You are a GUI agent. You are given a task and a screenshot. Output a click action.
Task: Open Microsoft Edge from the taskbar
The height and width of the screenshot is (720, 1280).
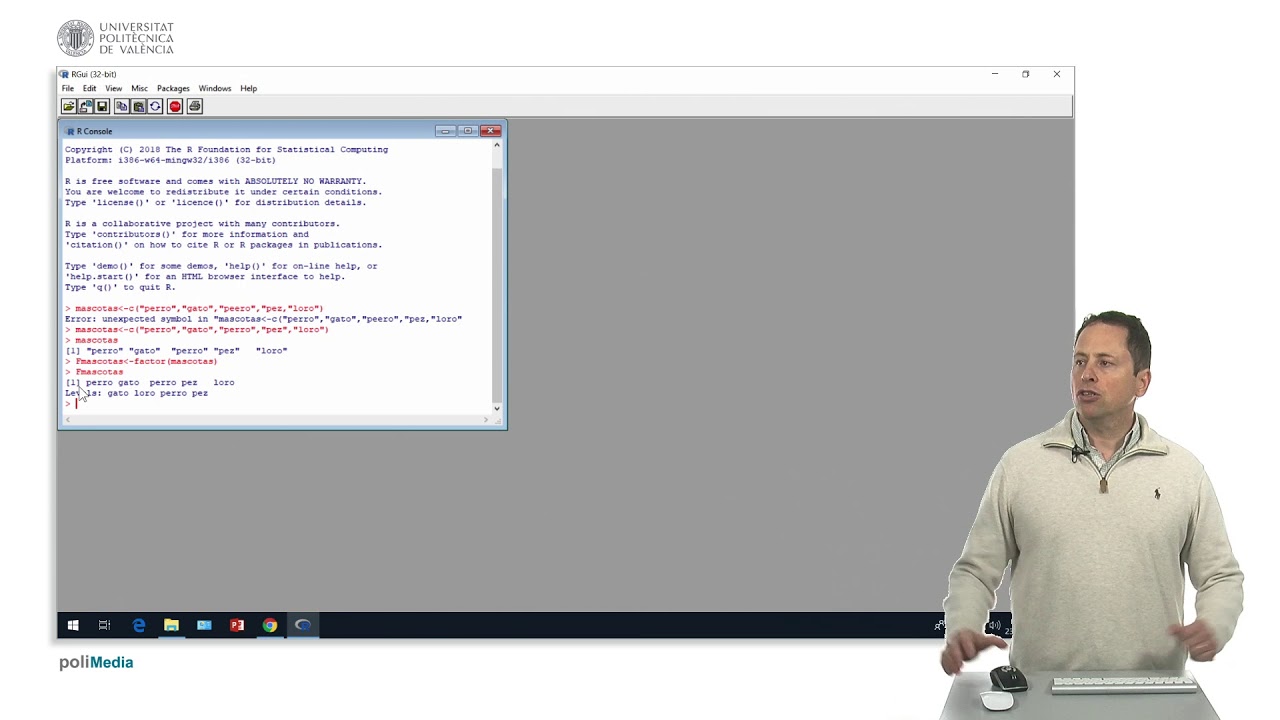click(x=138, y=626)
